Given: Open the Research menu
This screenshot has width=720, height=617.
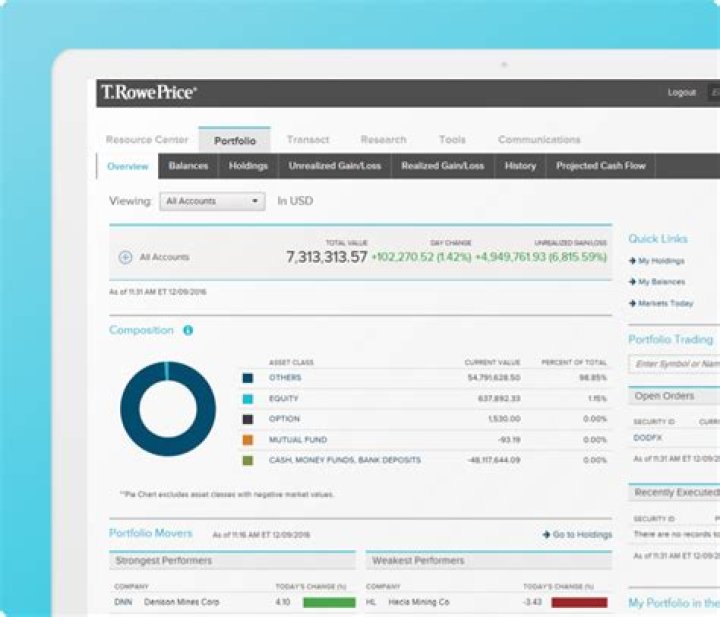Looking at the screenshot, I should [383, 140].
